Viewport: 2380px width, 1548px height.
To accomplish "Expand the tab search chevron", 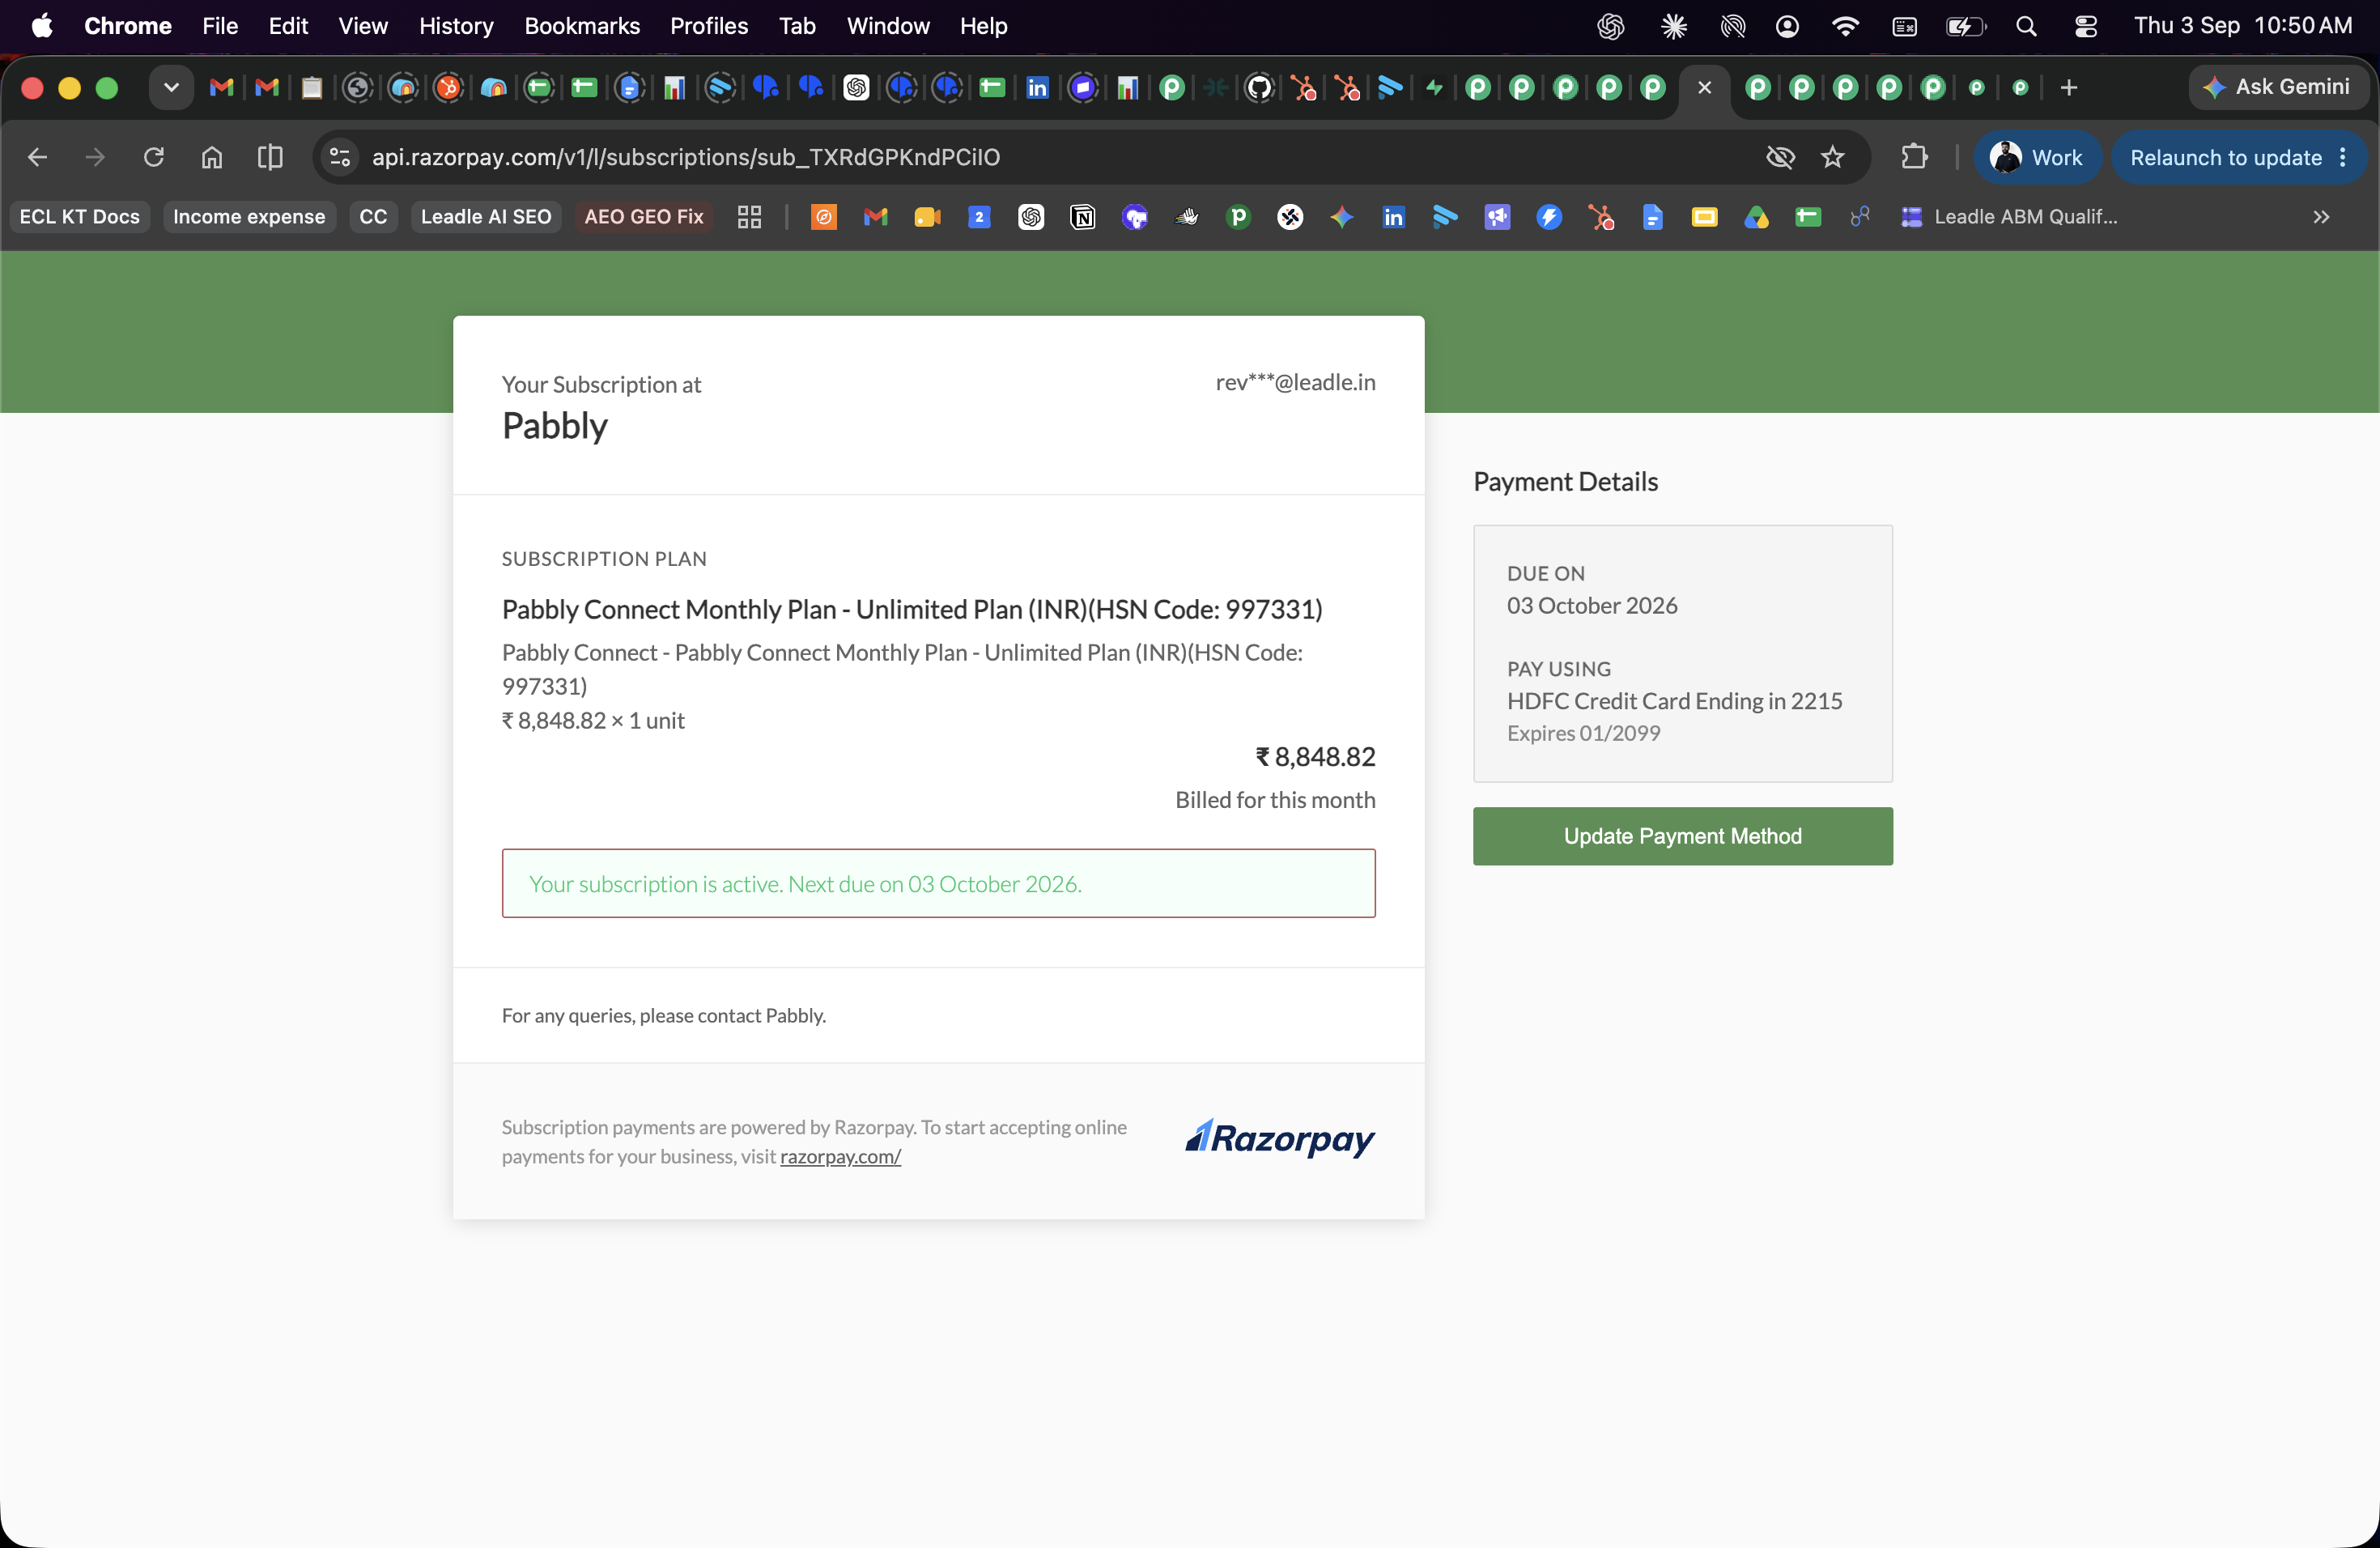I will (x=171, y=88).
